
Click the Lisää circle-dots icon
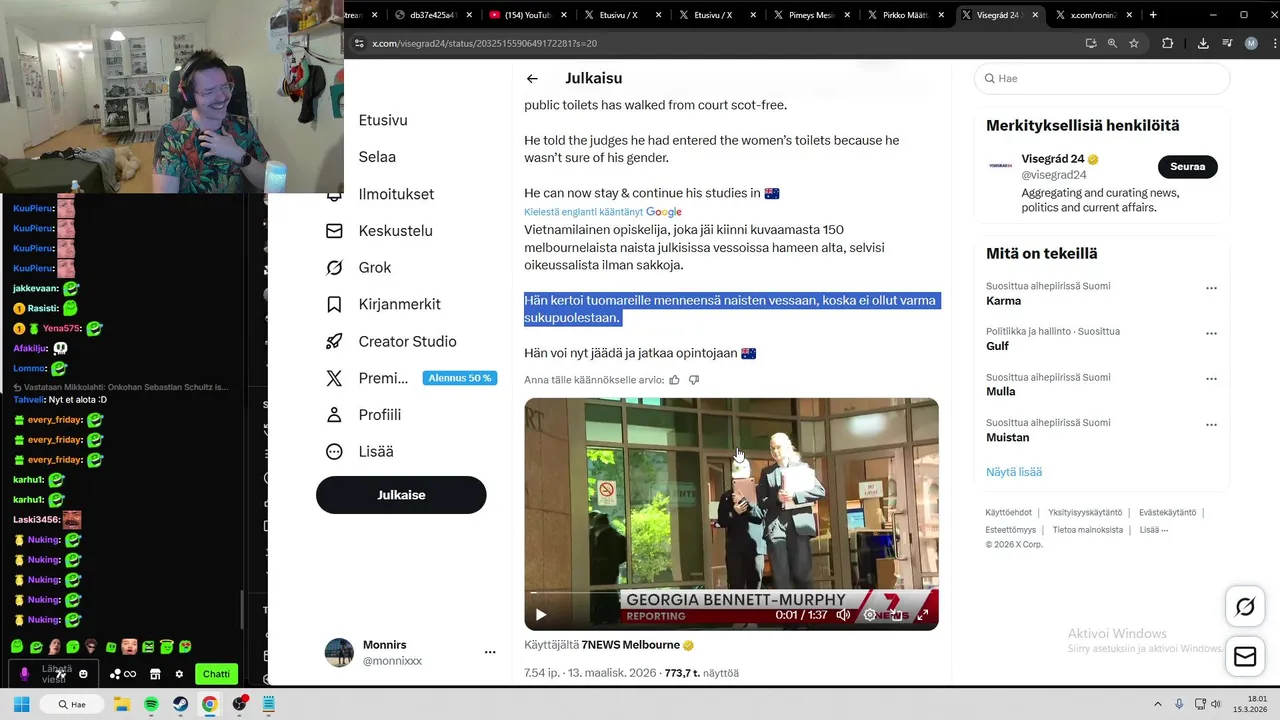click(335, 451)
